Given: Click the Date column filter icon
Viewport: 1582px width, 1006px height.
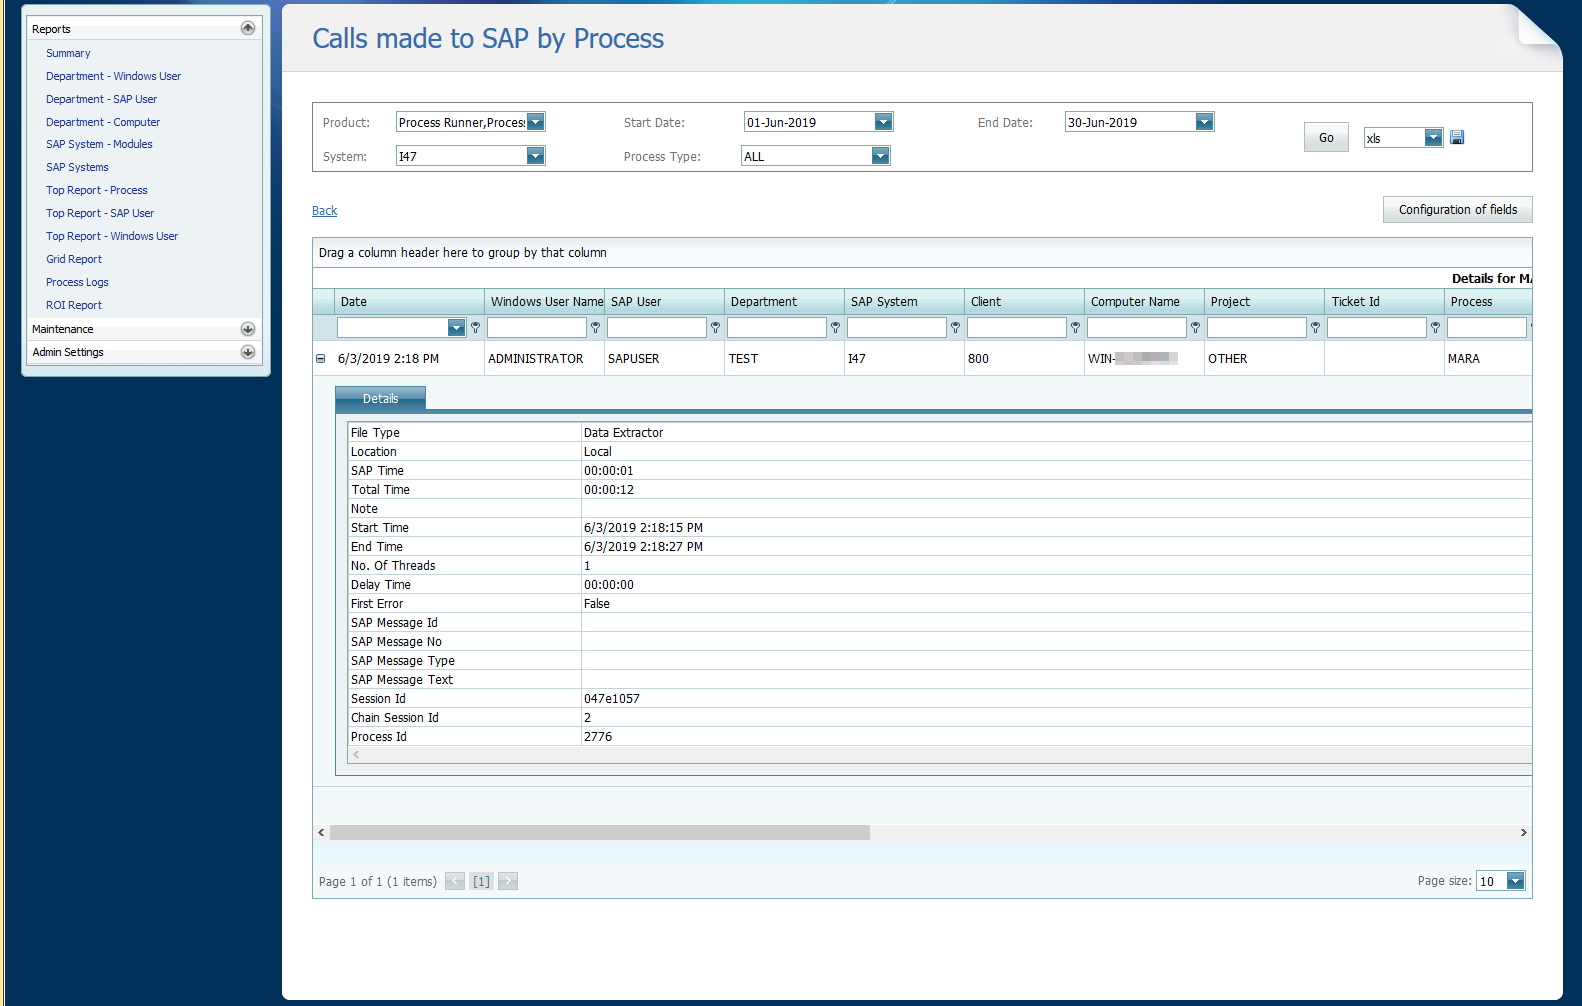Looking at the screenshot, I should click(x=476, y=327).
